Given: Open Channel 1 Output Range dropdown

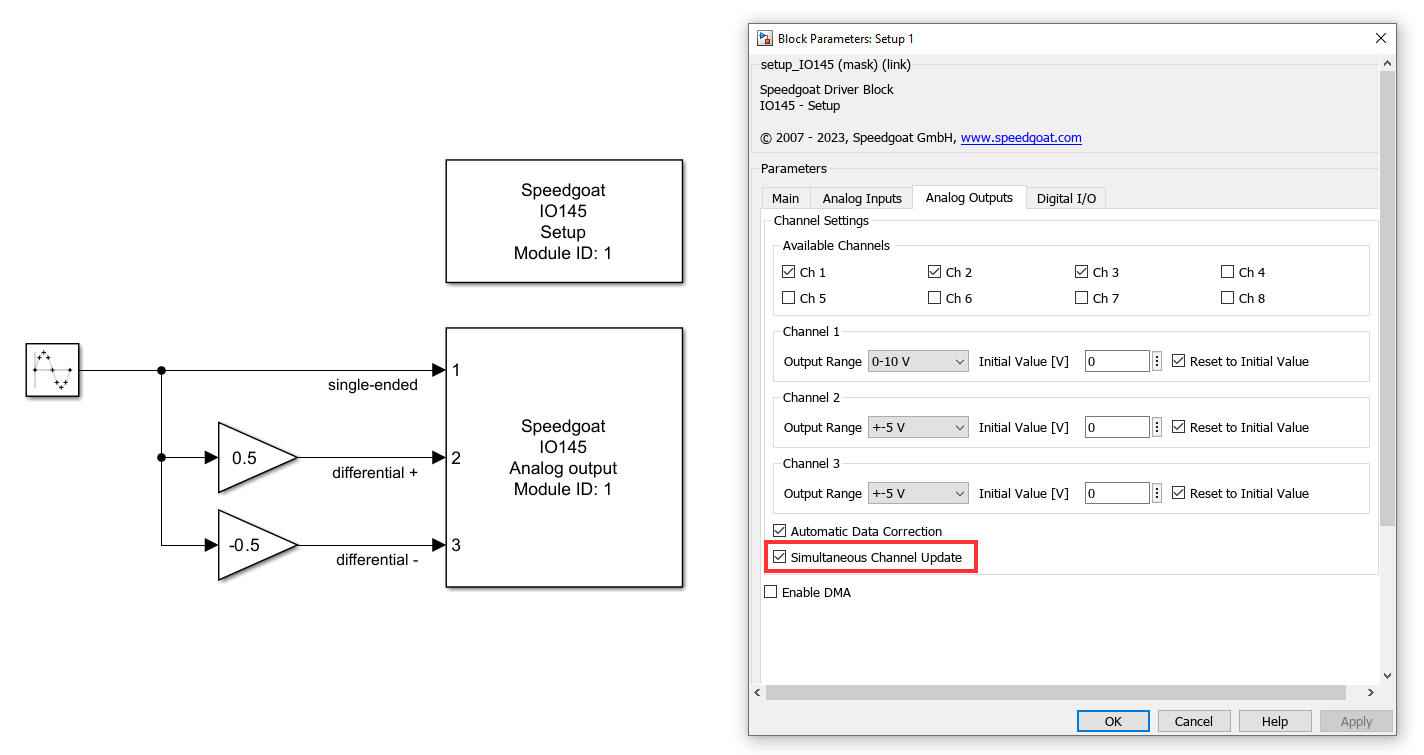Looking at the screenshot, I should (x=918, y=361).
